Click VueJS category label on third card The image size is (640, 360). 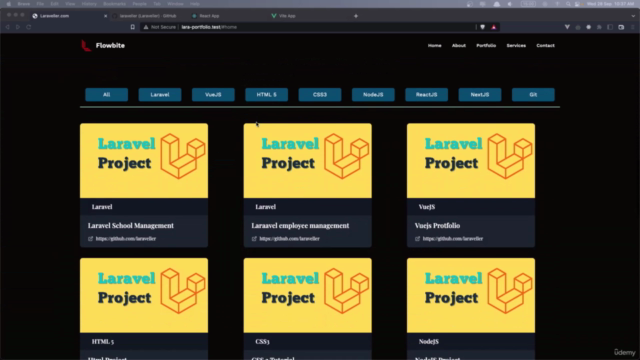click(427, 207)
